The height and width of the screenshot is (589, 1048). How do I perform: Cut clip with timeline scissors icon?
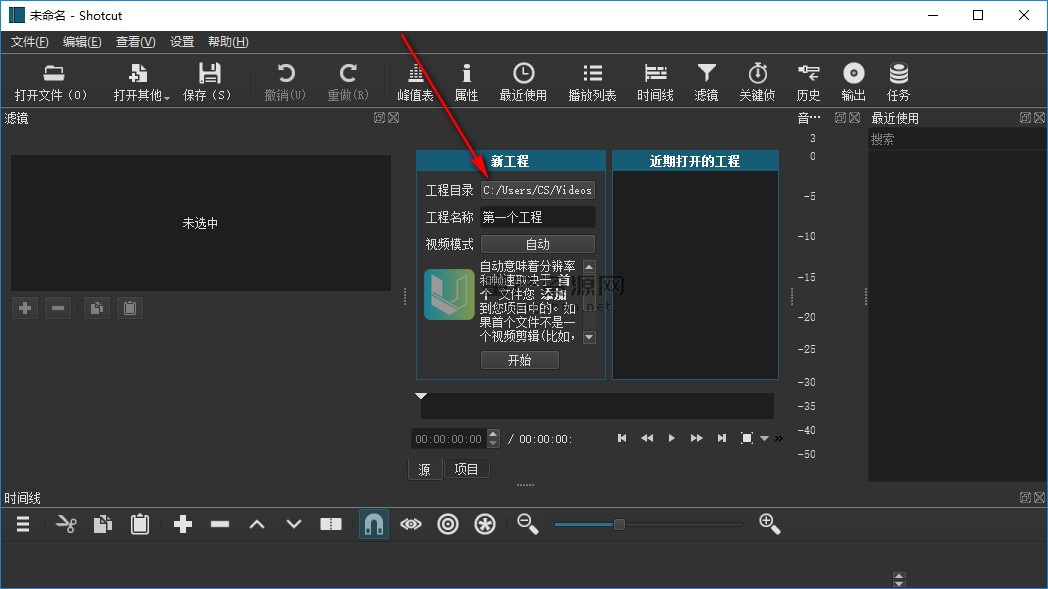click(x=66, y=525)
